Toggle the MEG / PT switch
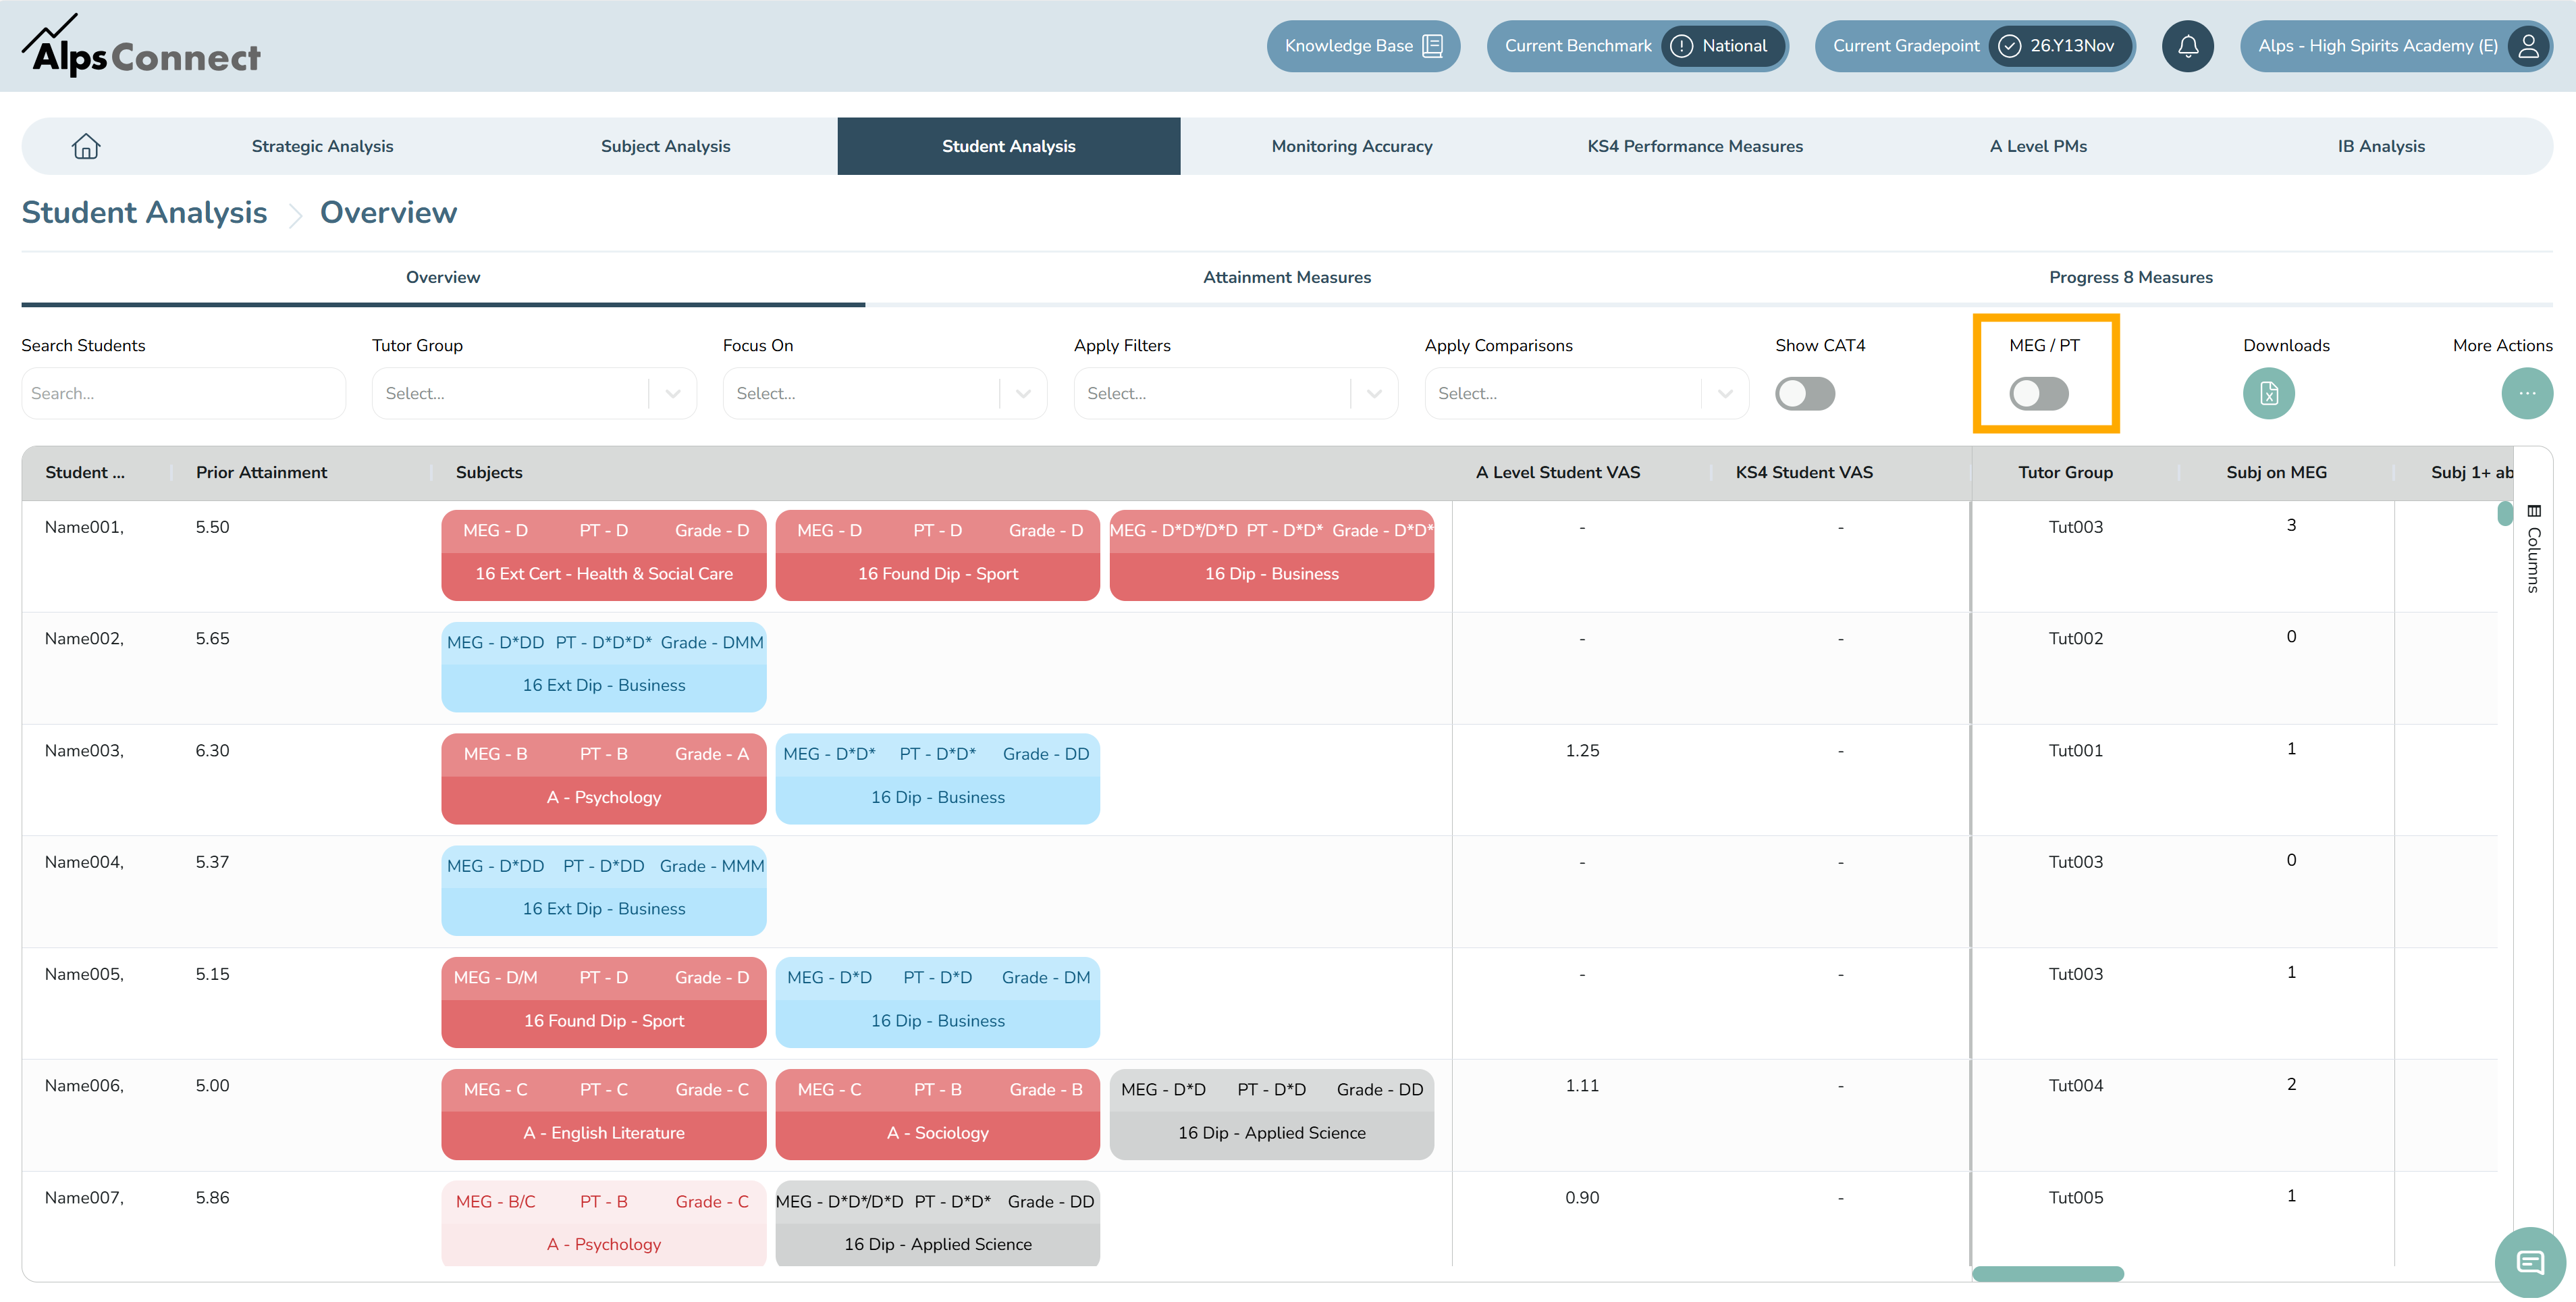The width and height of the screenshot is (2576, 1302). (2038, 394)
